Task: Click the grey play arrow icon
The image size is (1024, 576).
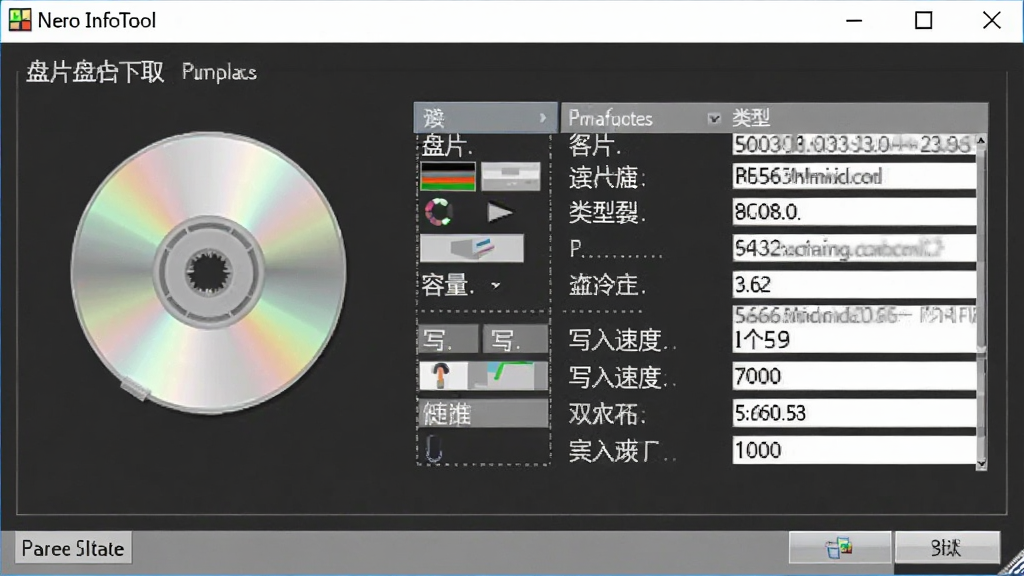Action: [x=500, y=212]
